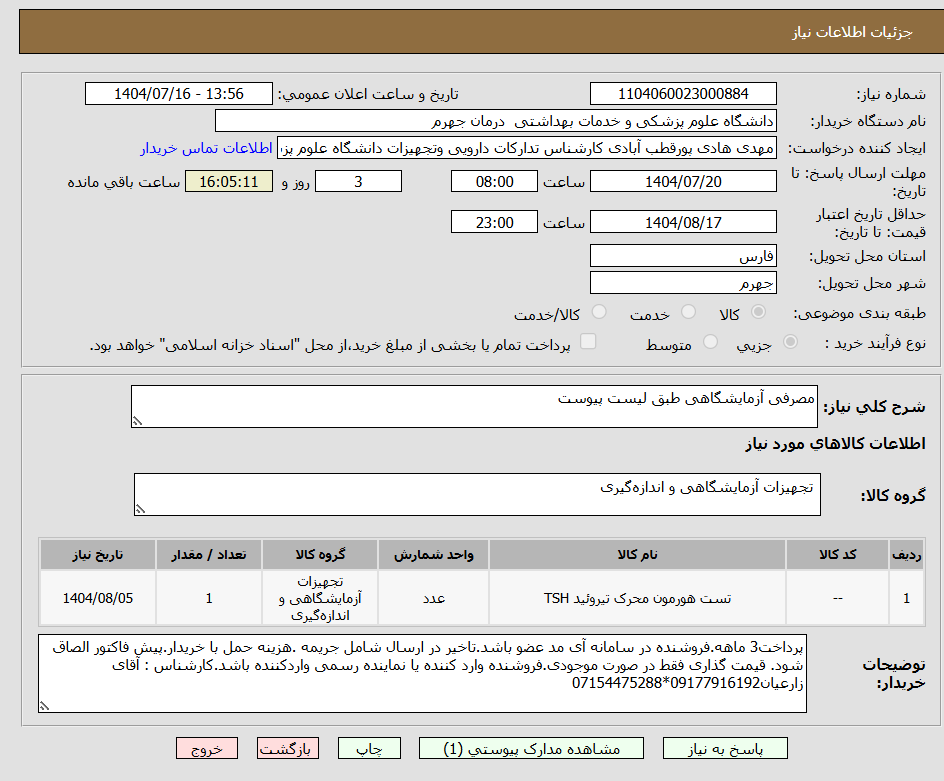Select the خدمت radio option
This screenshot has height=781, width=944.
(688, 312)
